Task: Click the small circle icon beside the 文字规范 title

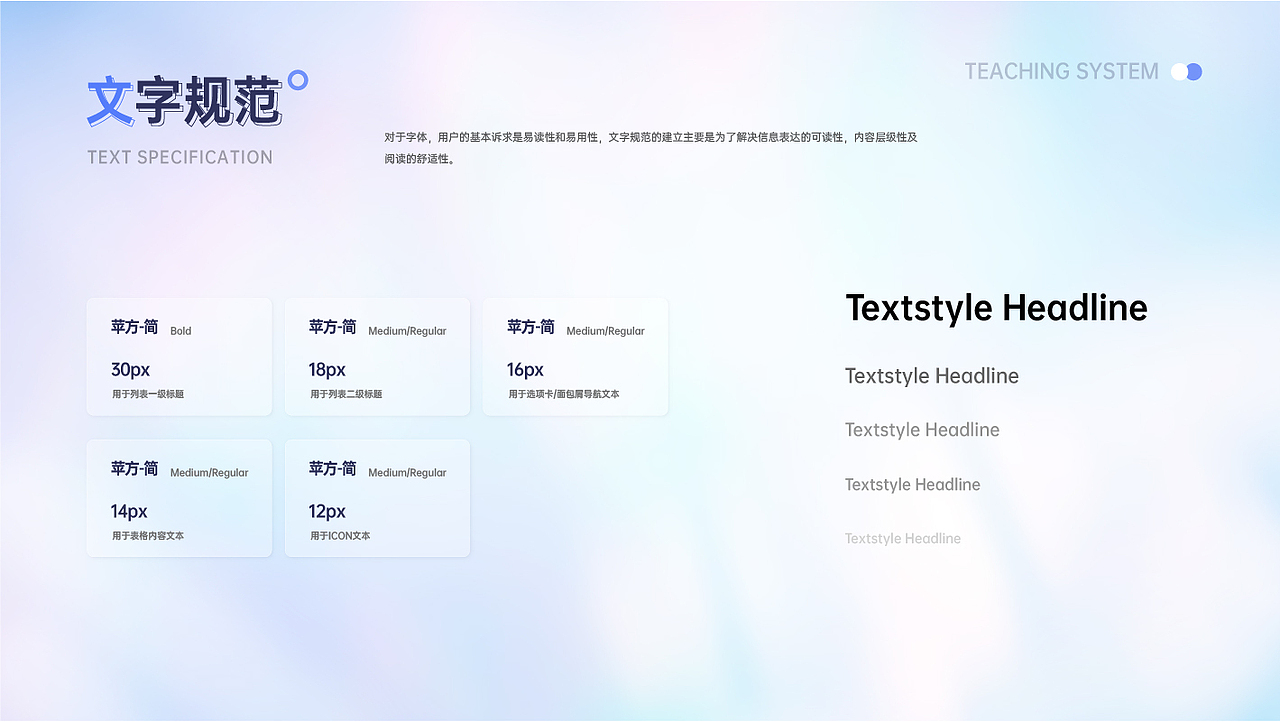Action: coord(297,80)
